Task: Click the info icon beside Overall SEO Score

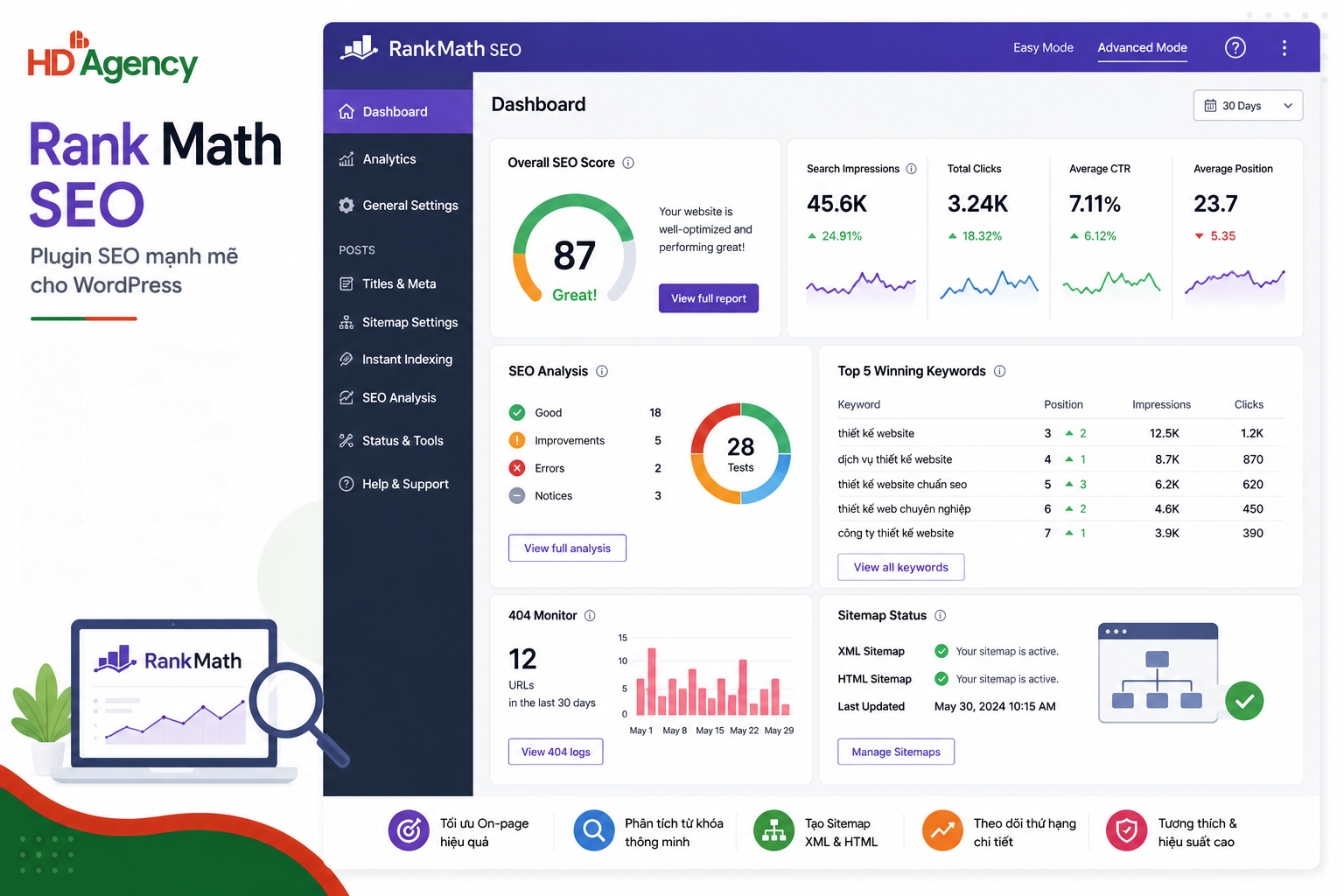Action: point(628,162)
